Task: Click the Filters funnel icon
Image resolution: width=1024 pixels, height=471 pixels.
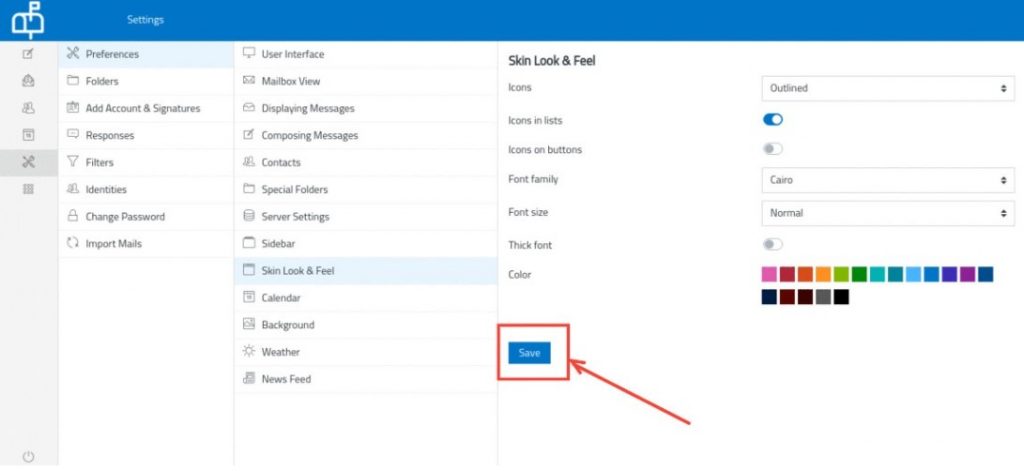Action: point(72,162)
